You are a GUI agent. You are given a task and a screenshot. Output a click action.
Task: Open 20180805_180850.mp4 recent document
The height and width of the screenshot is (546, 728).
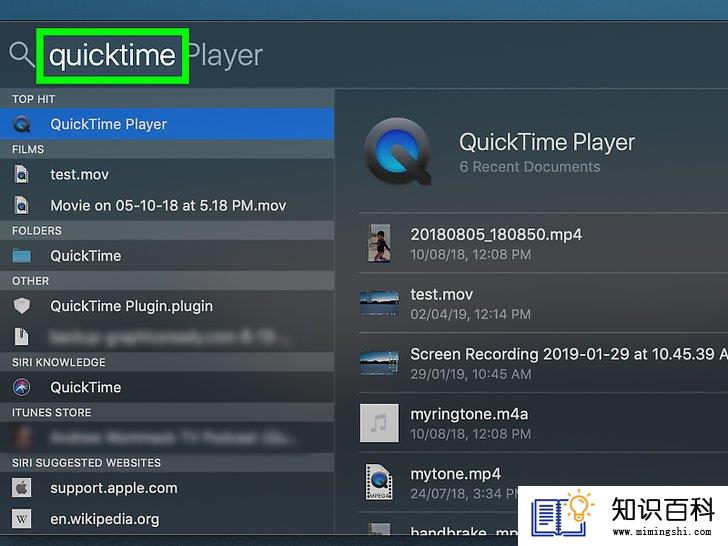pos(543,243)
